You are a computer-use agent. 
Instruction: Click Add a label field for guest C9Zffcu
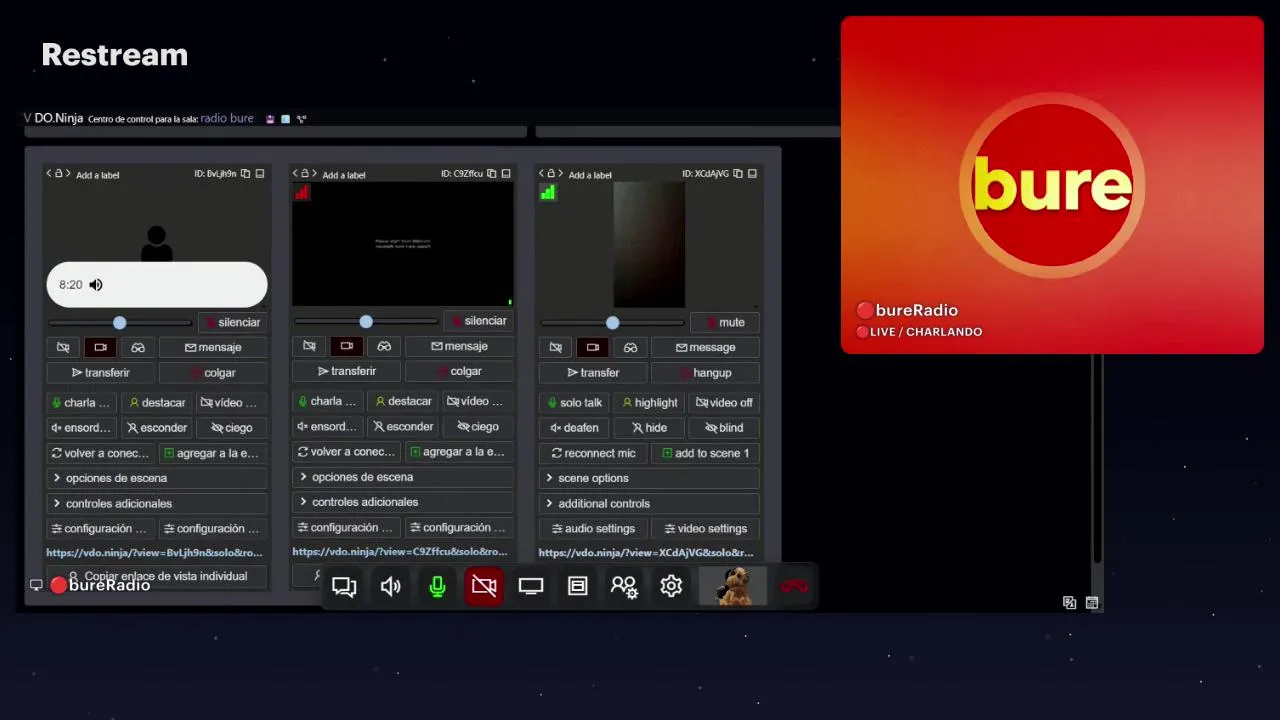click(x=344, y=175)
